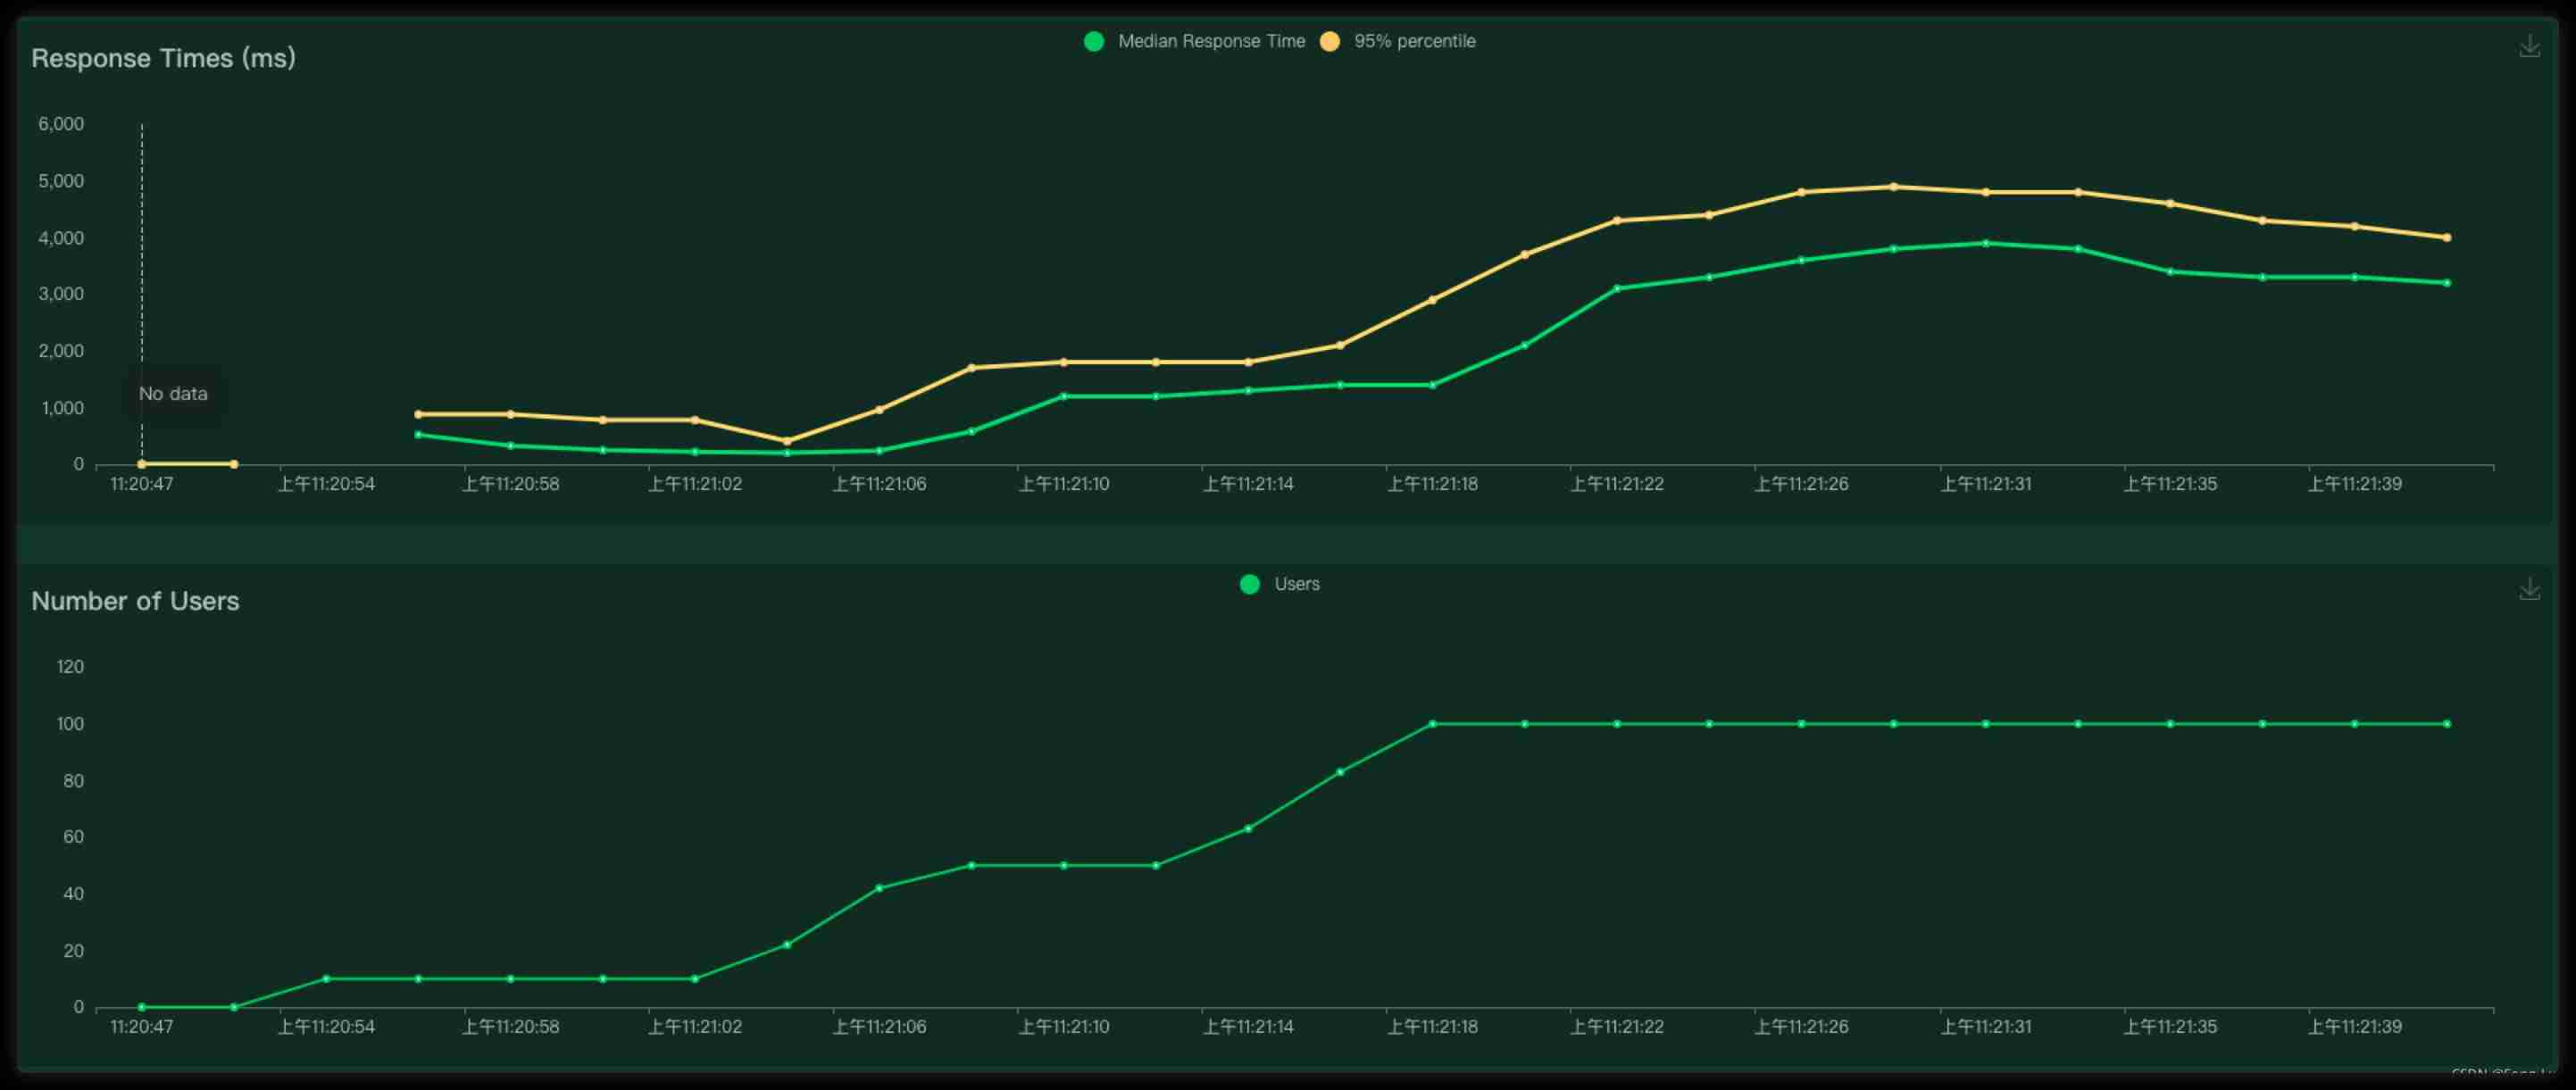
Task: Click 上午11:21:02 label on Response Times axis
Action: [x=695, y=484]
